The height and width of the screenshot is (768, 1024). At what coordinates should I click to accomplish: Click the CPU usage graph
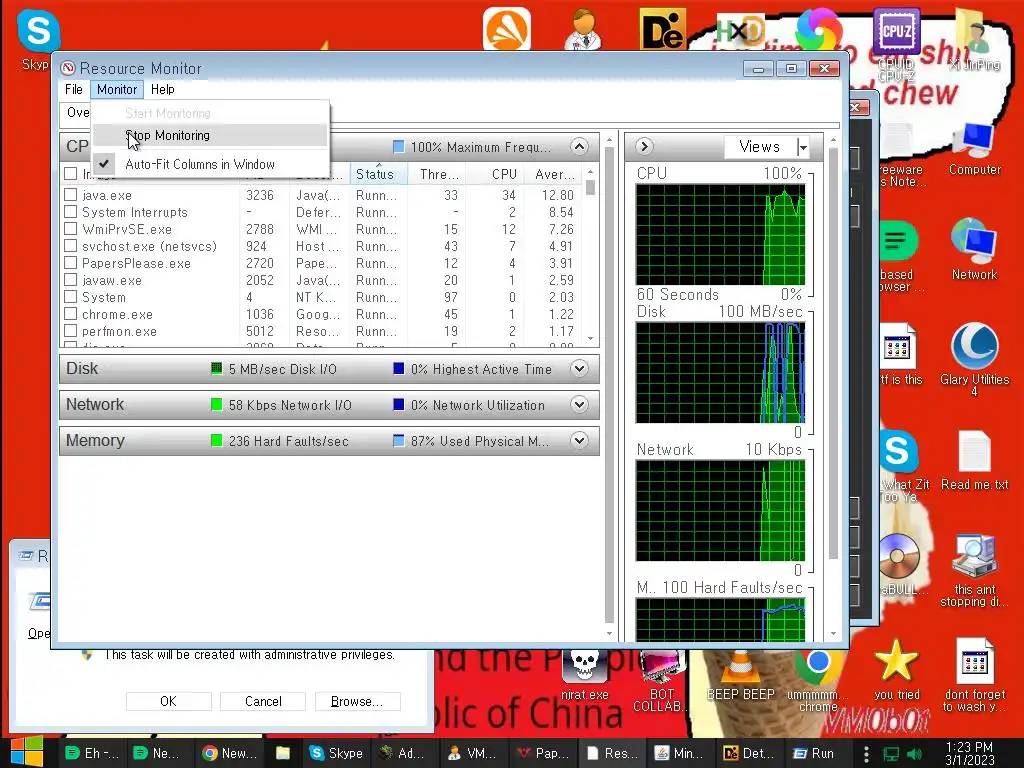click(720, 234)
